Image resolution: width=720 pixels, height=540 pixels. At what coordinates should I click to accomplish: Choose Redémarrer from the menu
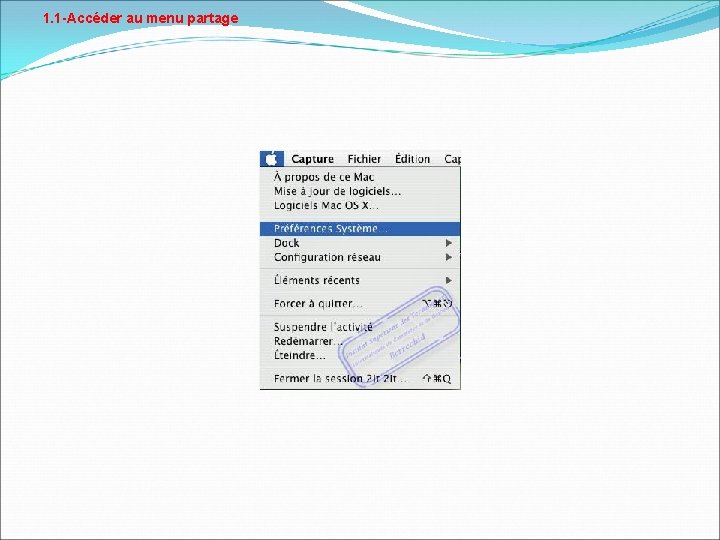pos(360,341)
